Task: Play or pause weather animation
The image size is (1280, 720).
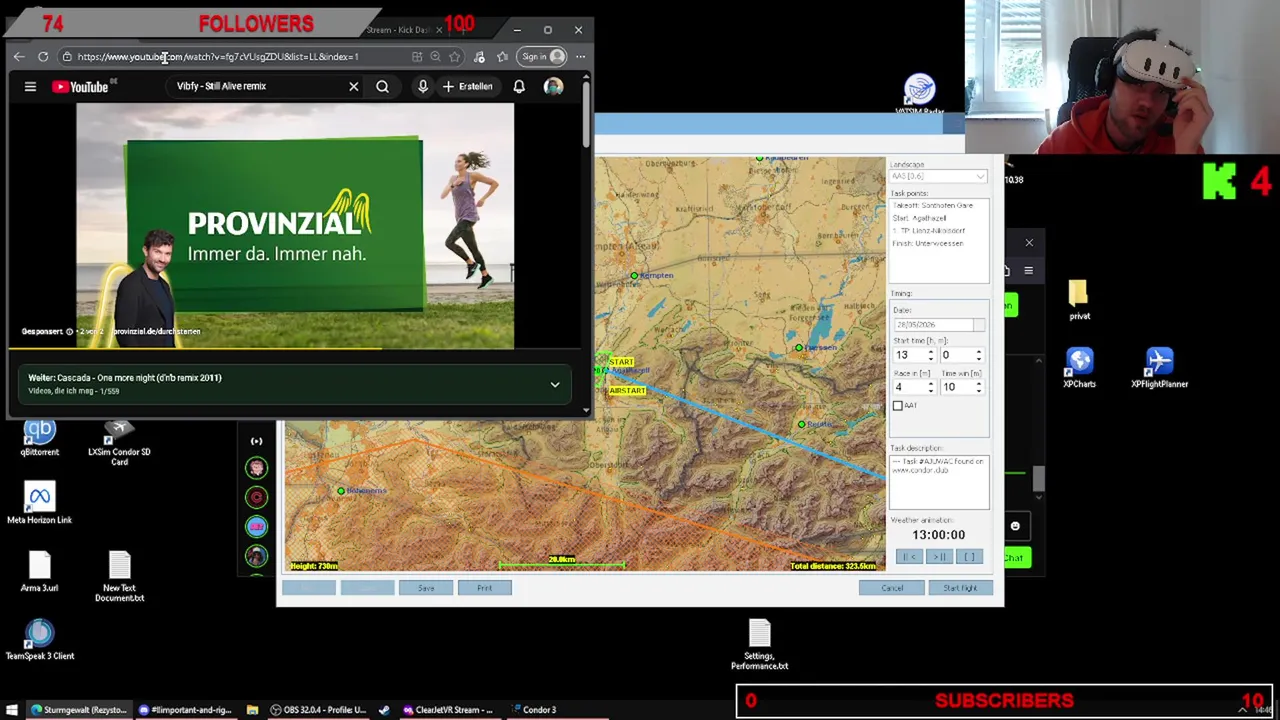Action: click(939, 557)
